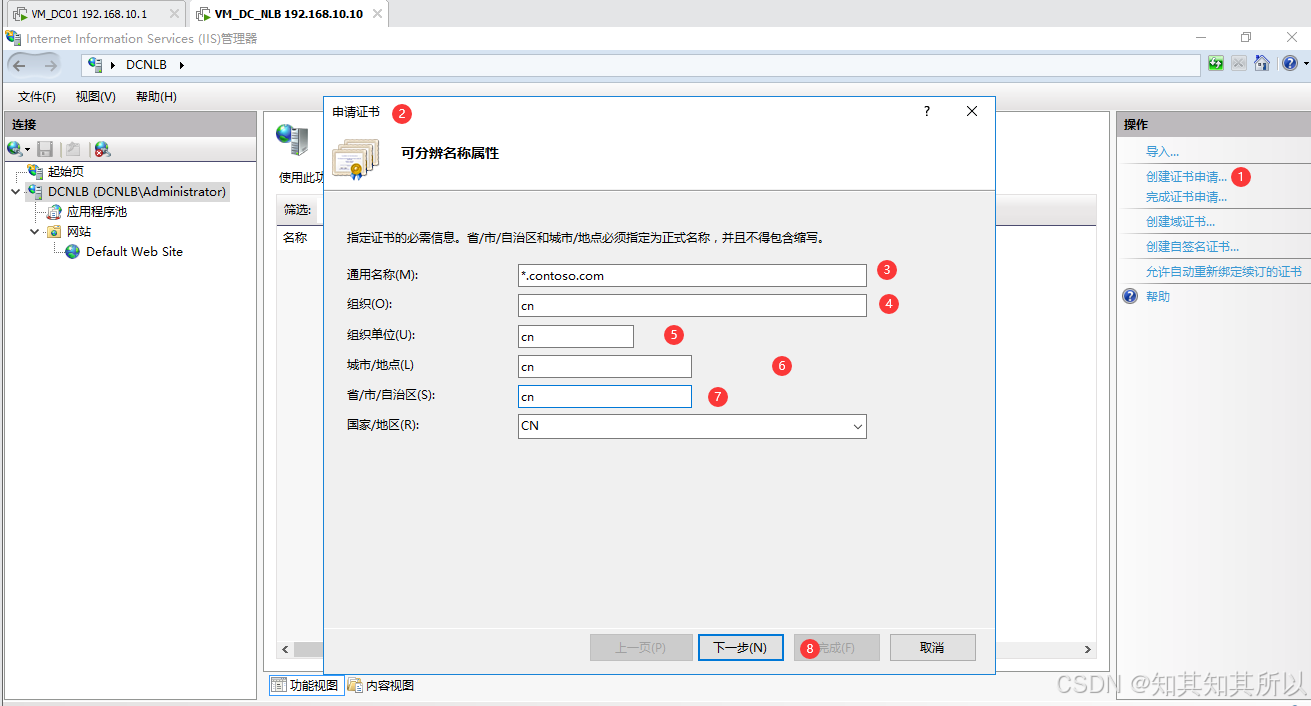Click the navigation forward arrow
This screenshot has width=1311, height=706.
coord(51,65)
